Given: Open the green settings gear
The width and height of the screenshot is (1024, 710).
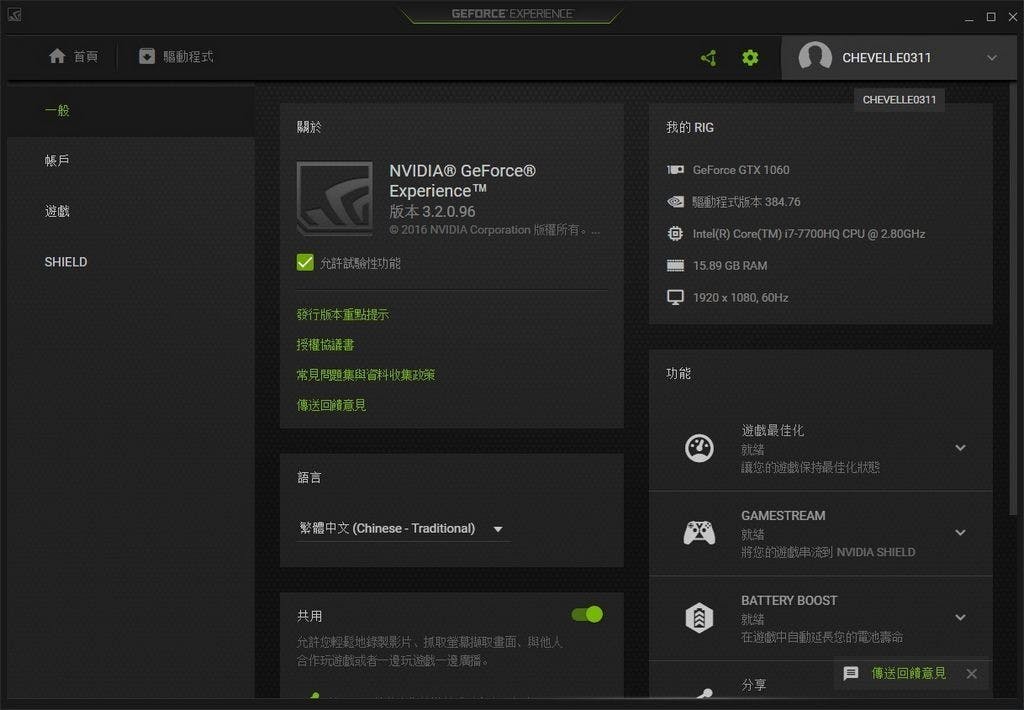Looking at the screenshot, I should [x=750, y=57].
